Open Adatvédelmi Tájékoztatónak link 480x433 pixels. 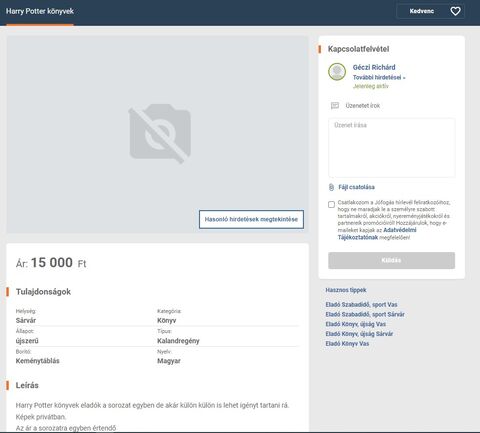(377, 234)
